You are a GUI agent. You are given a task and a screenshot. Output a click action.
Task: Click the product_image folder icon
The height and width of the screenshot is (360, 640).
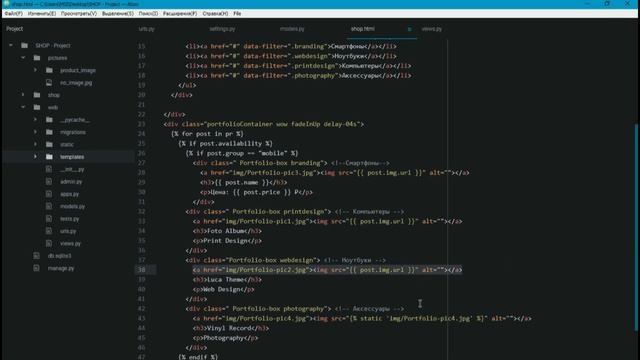(x=49, y=70)
